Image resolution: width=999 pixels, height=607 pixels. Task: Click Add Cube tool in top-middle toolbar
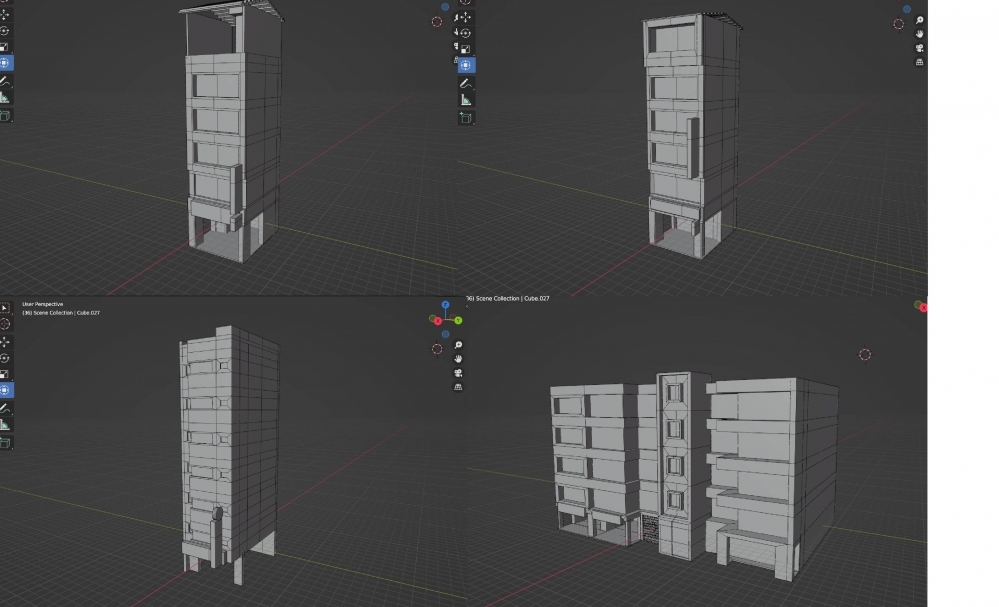point(466,118)
